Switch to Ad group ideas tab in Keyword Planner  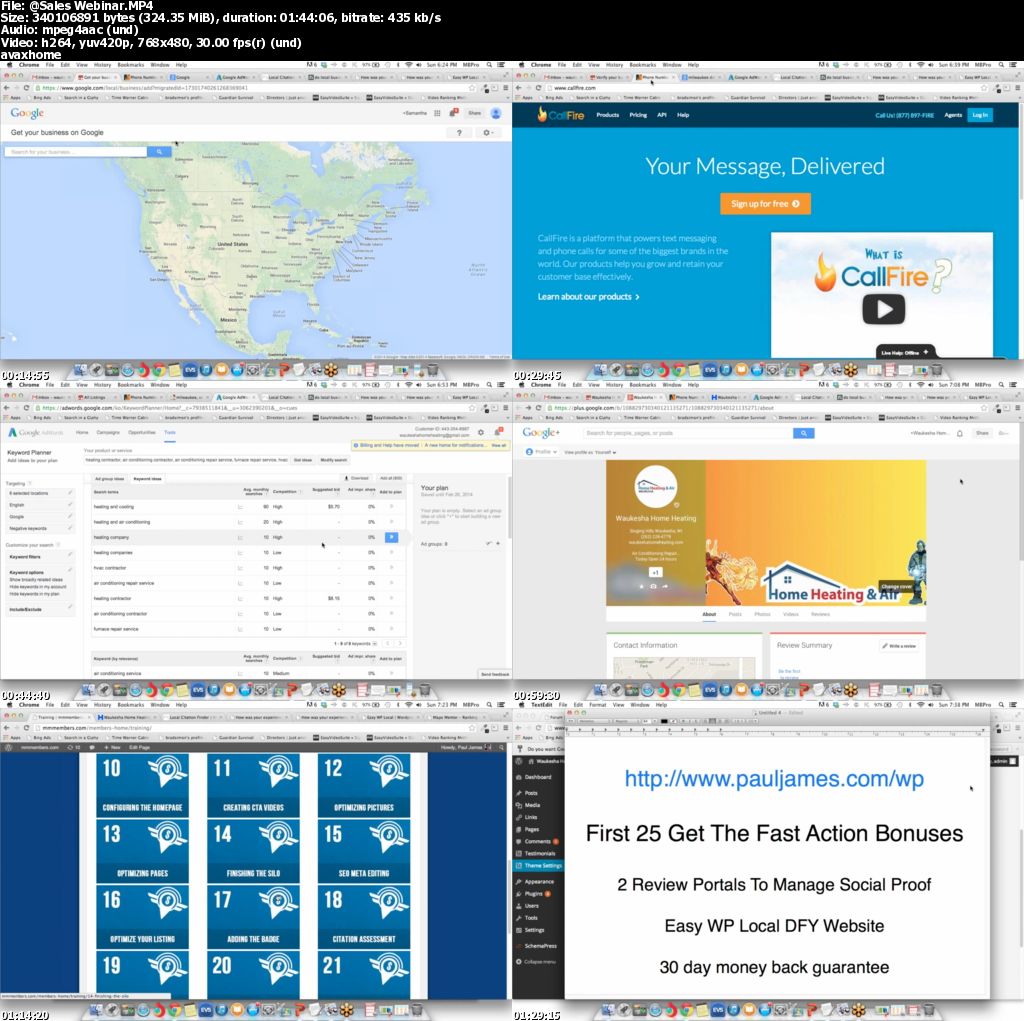click(x=109, y=479)
